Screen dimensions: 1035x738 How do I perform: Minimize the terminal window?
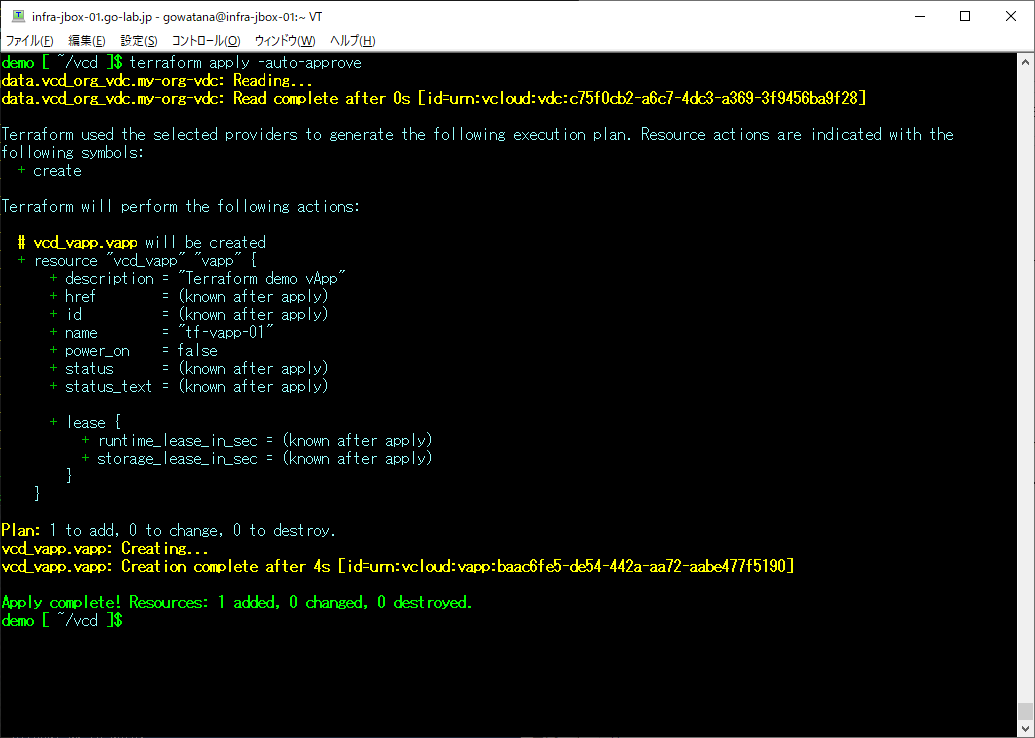920,16
